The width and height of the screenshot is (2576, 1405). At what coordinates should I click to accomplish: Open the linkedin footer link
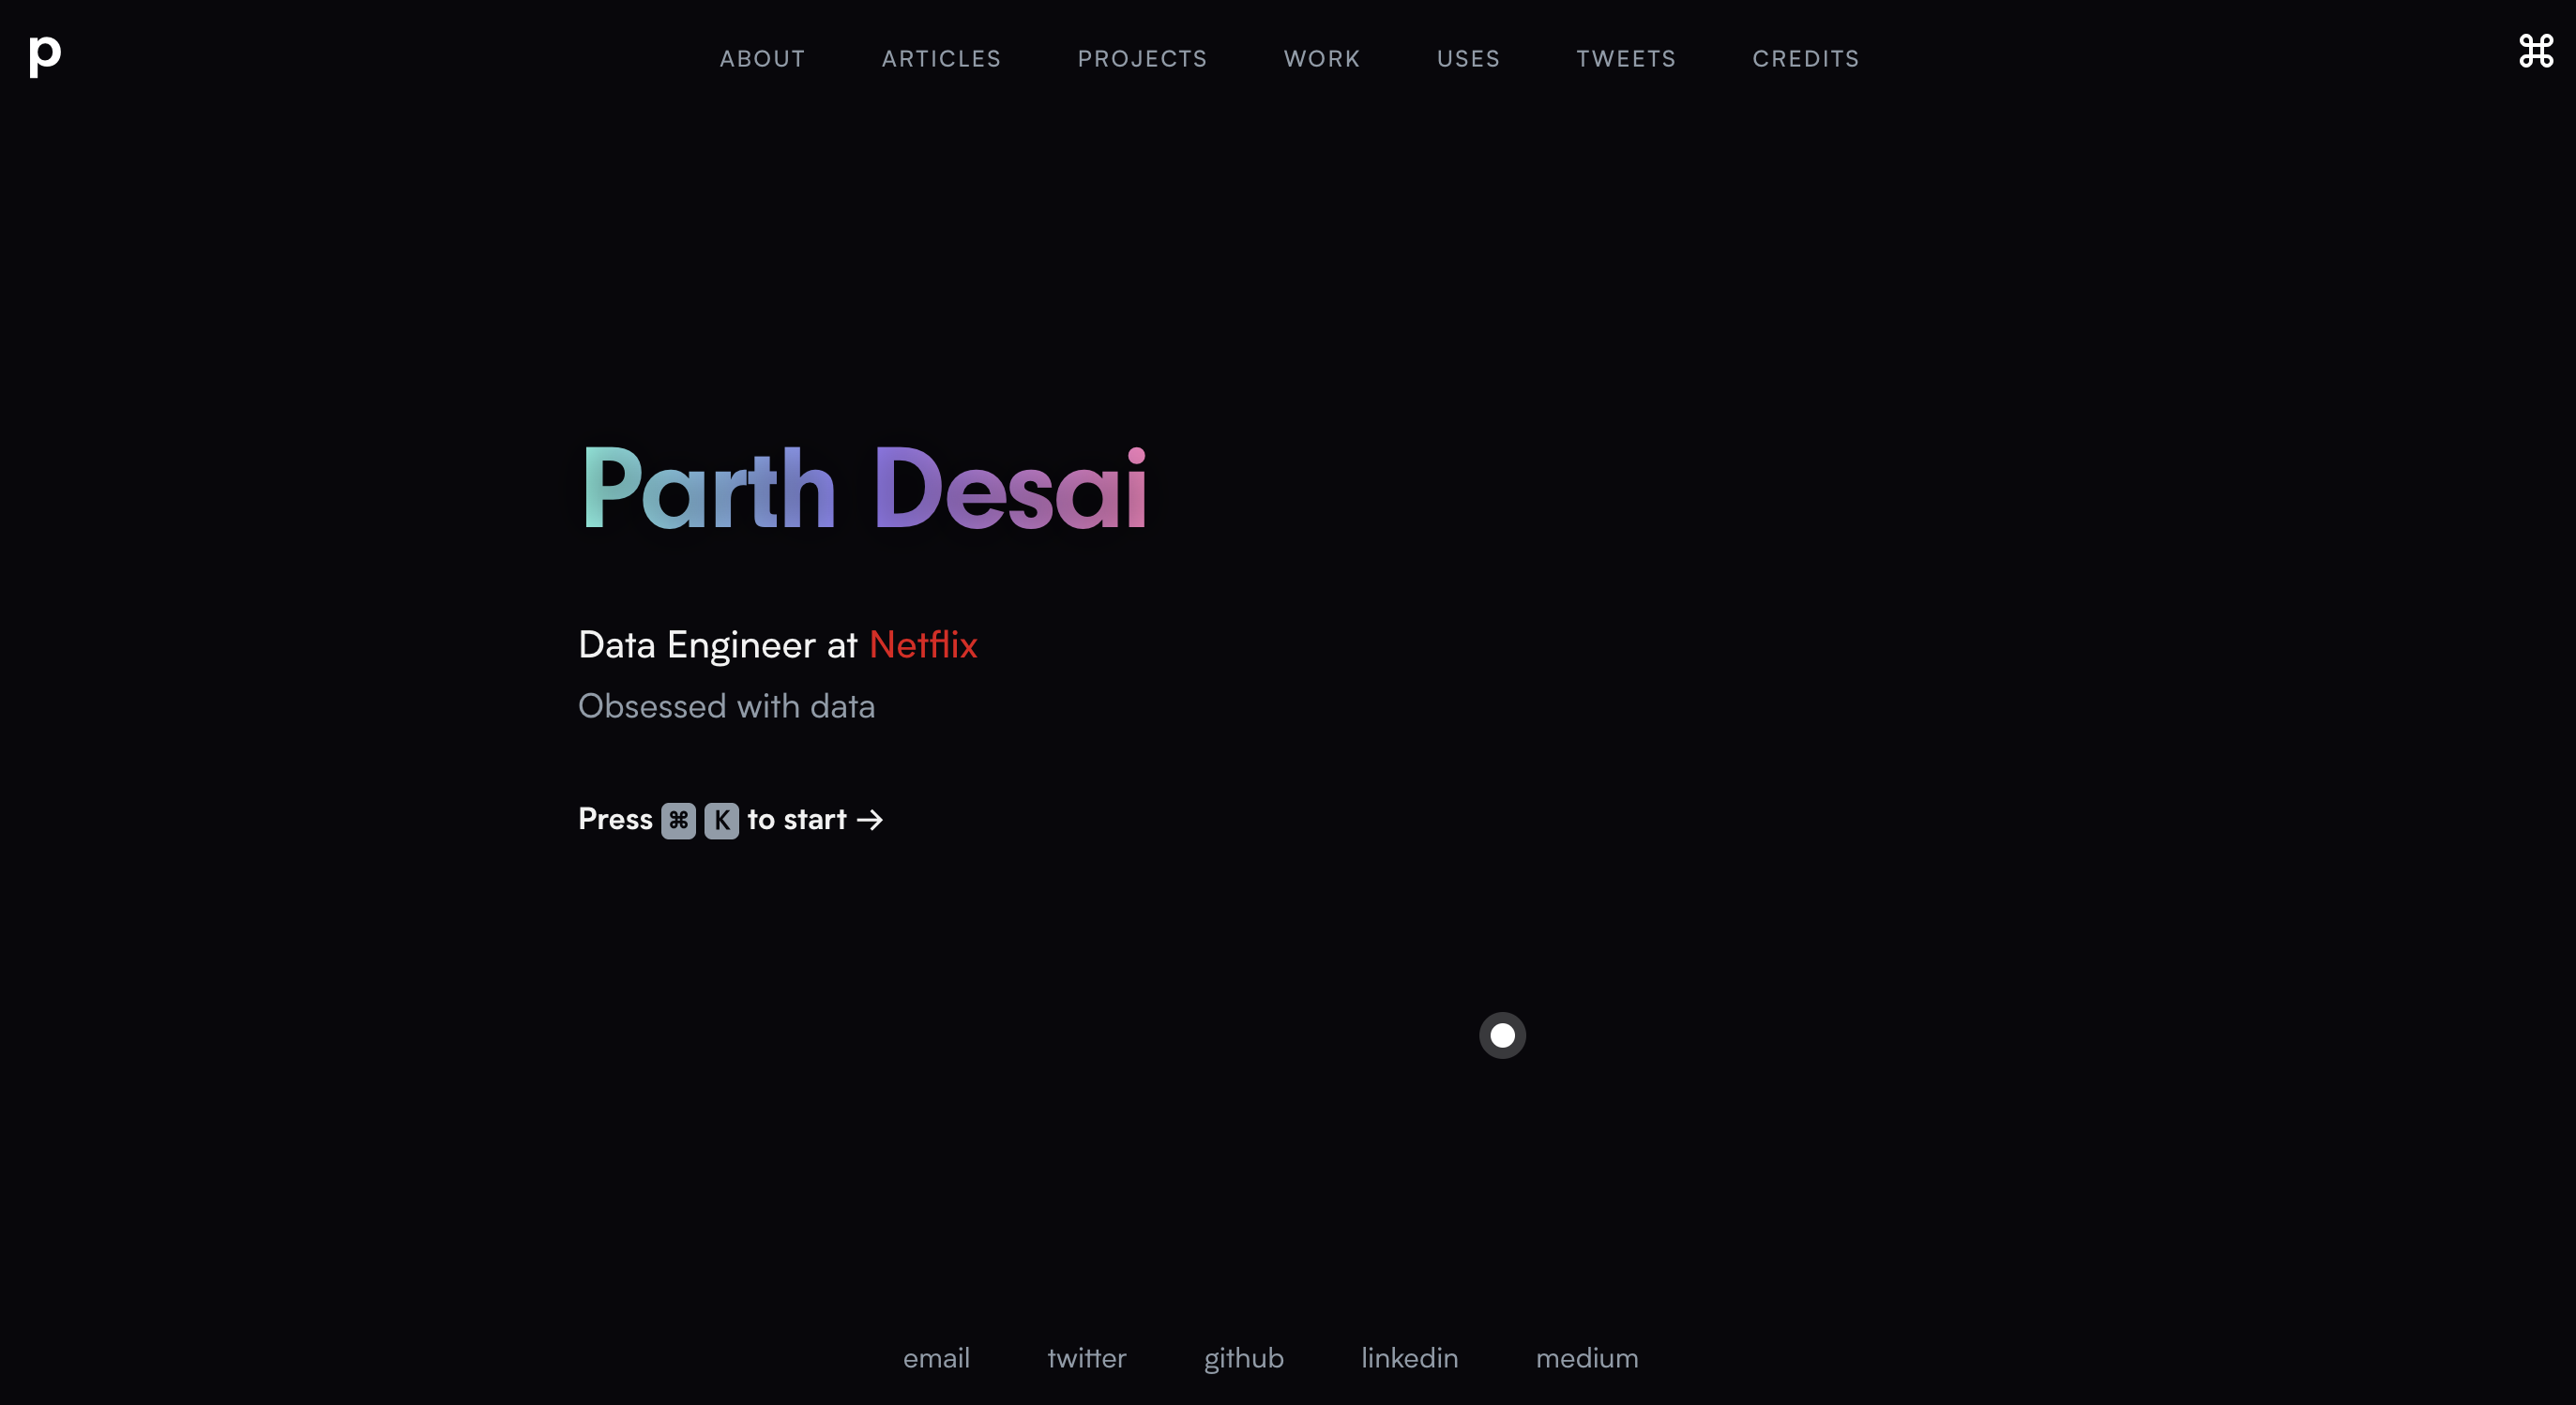click(x=1409, y=1358)
